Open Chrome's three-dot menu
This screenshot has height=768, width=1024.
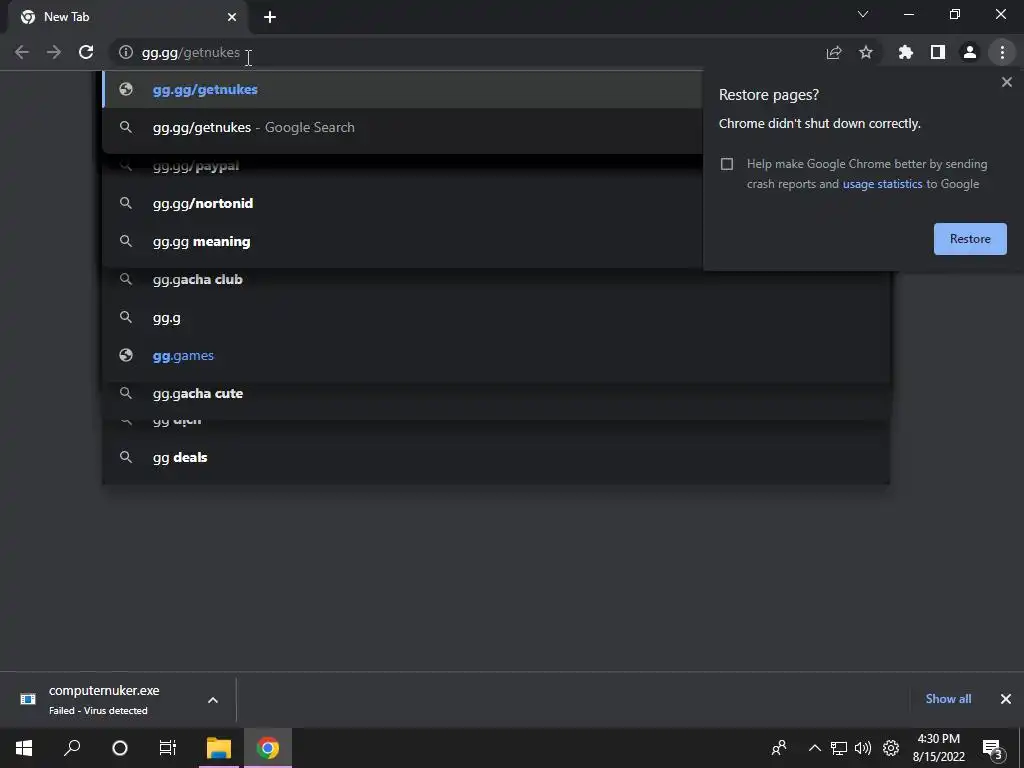(x=1002, y=52)
